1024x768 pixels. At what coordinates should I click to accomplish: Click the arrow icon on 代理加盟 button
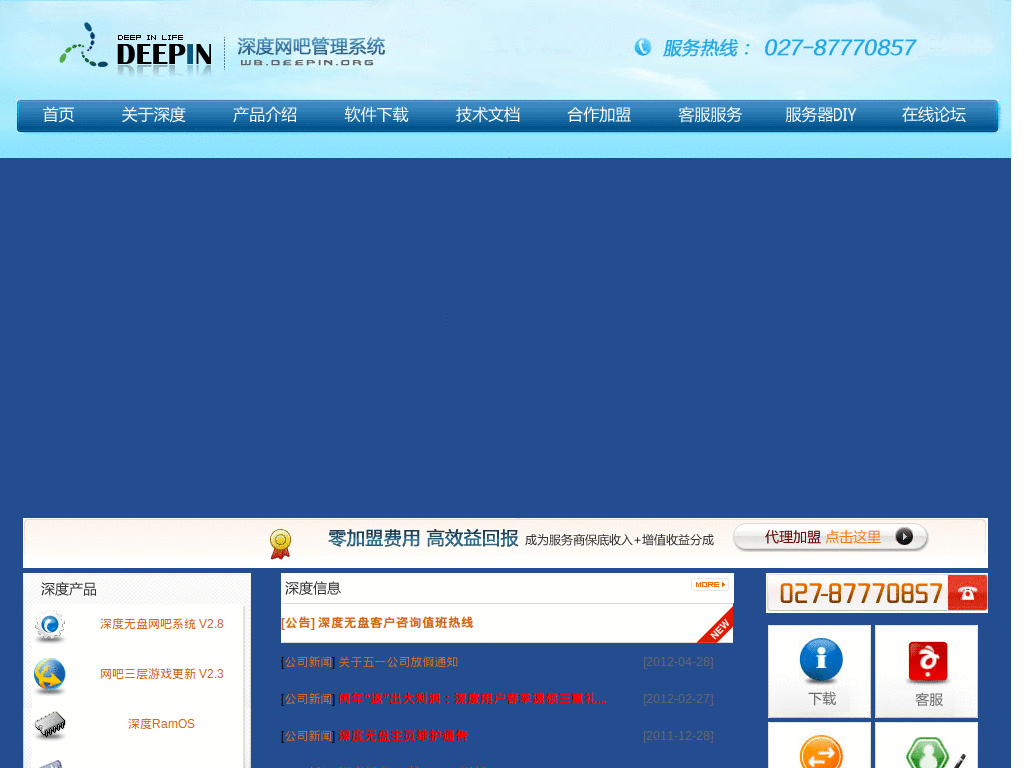pos(904,537)
